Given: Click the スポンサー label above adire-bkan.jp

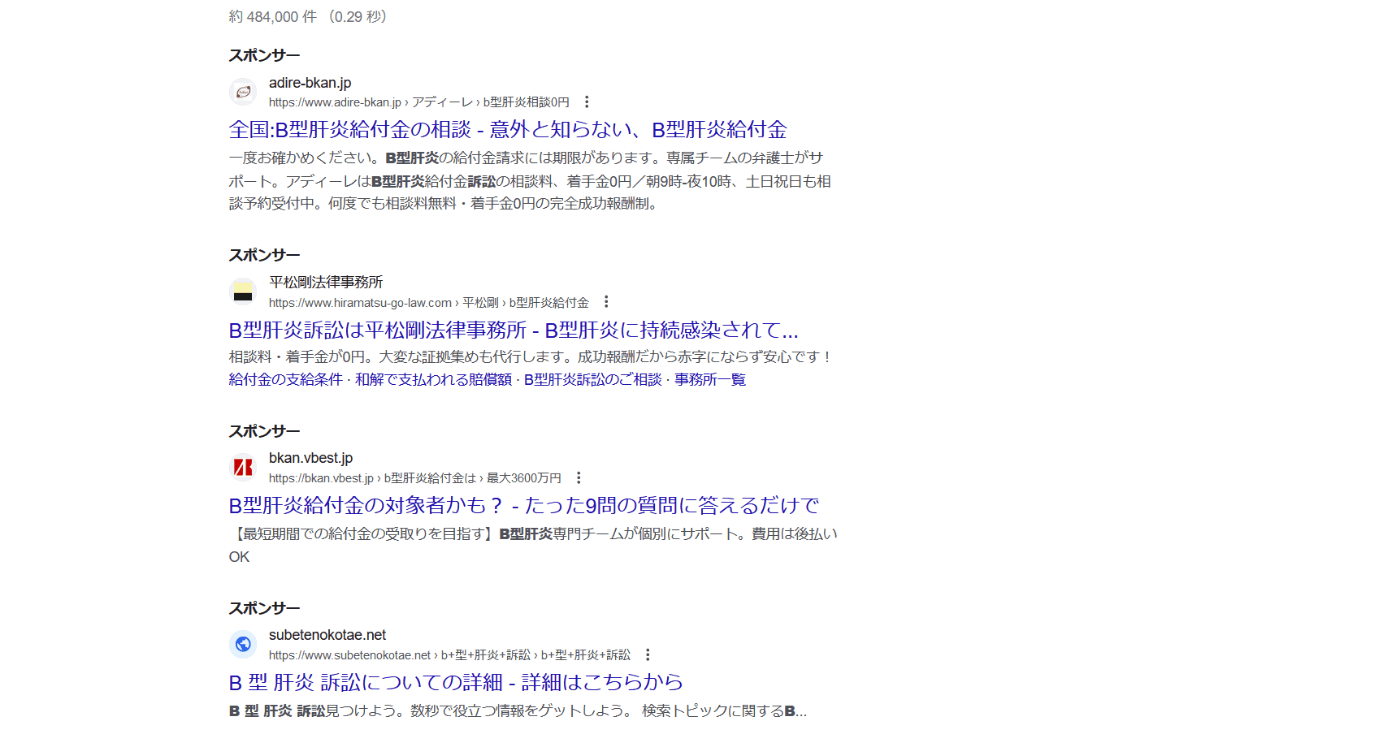Looking at the screenshot, I should click(264, 55).
